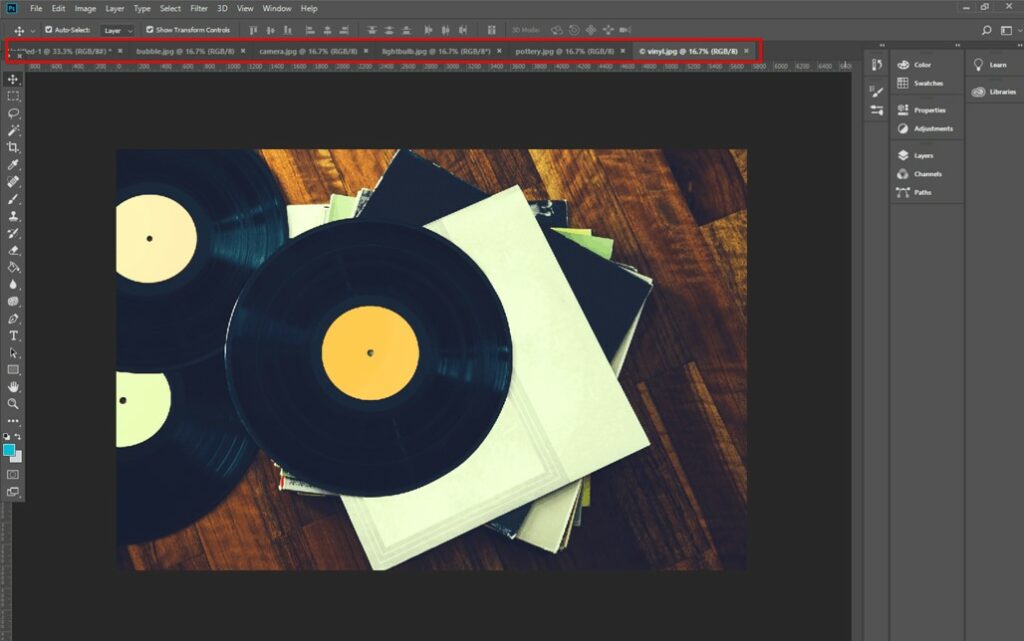Pick the Eyedropper tool
1024x641 pixels.
tap(13, 165)
